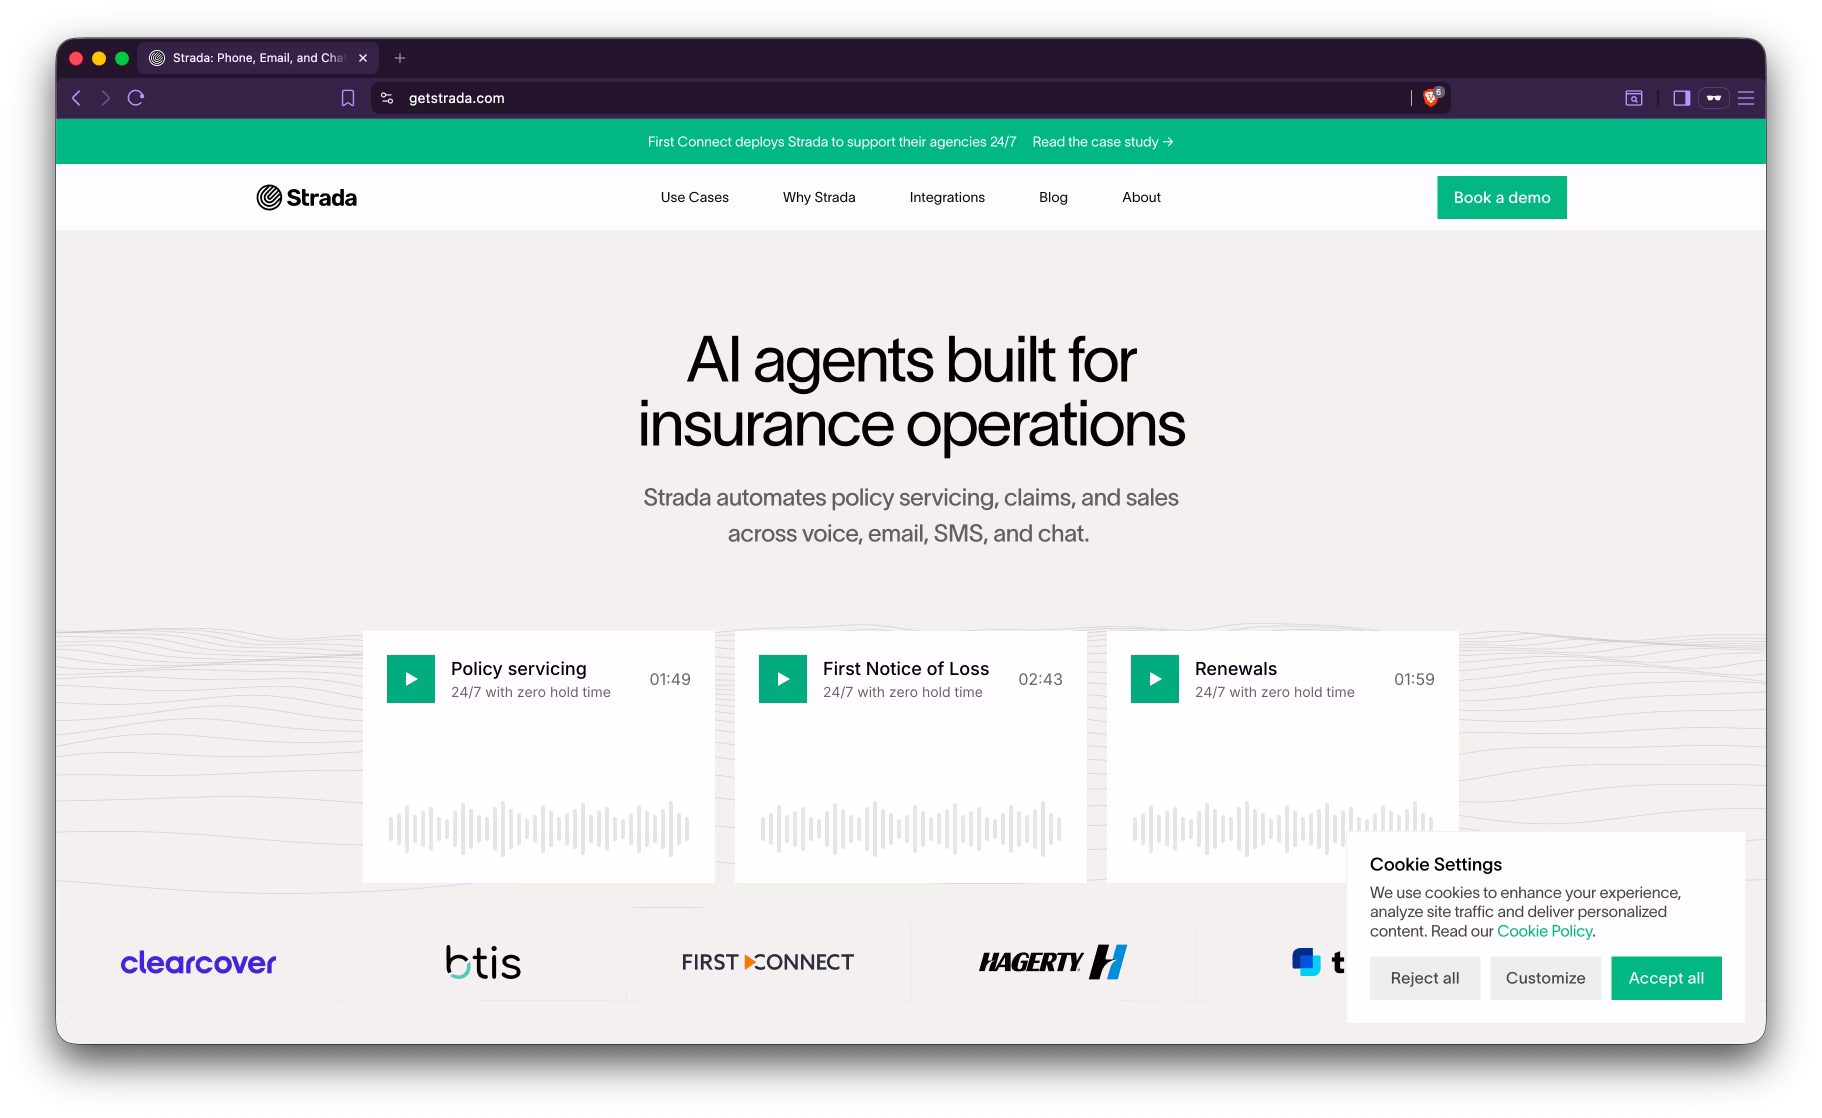
Task: Accept all cookies
Action: click(1666, 978)
